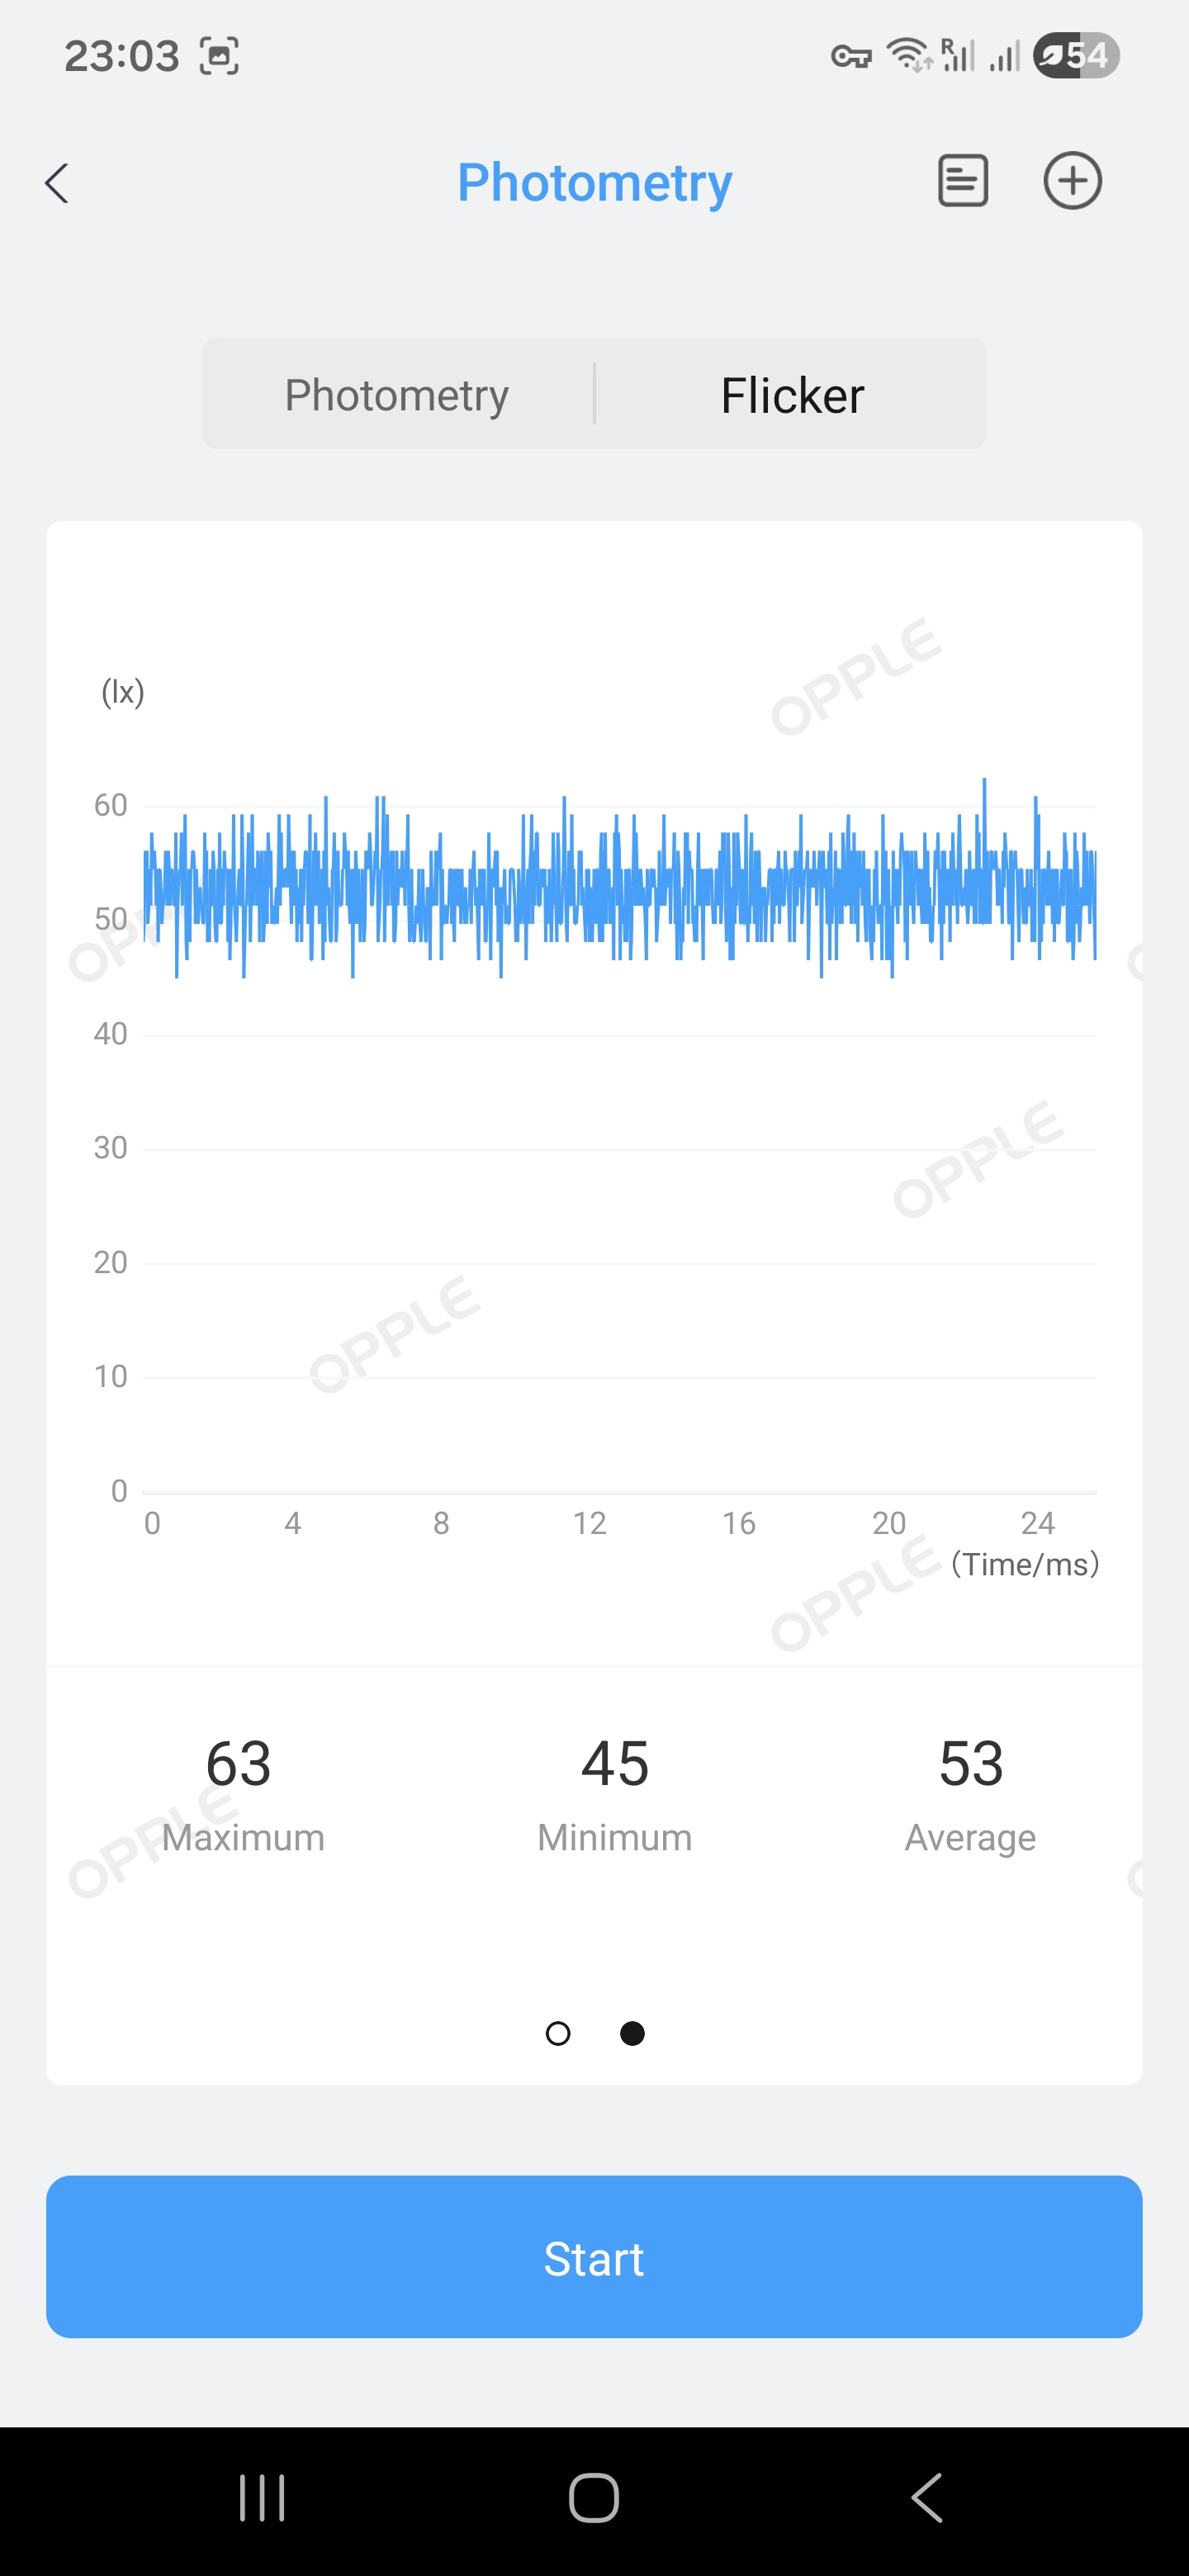Tap the Maximum value 63
This screenshot has width=1189, height=2576.
click(x=239, y=1763)
